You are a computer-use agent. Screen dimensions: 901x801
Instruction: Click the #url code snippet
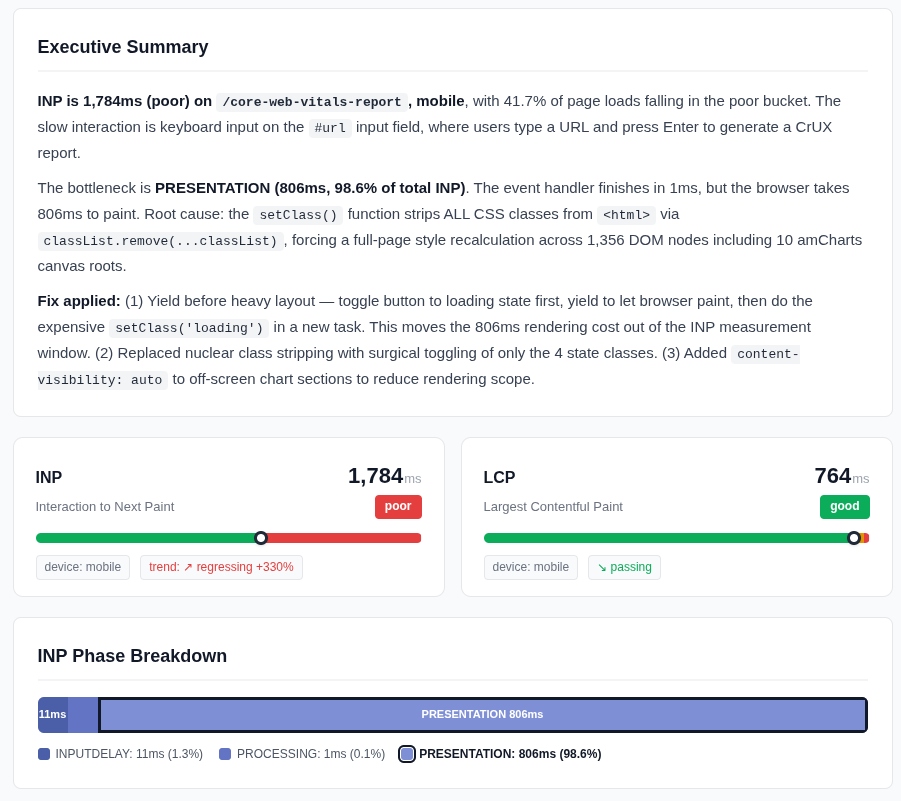coord(330,128)
